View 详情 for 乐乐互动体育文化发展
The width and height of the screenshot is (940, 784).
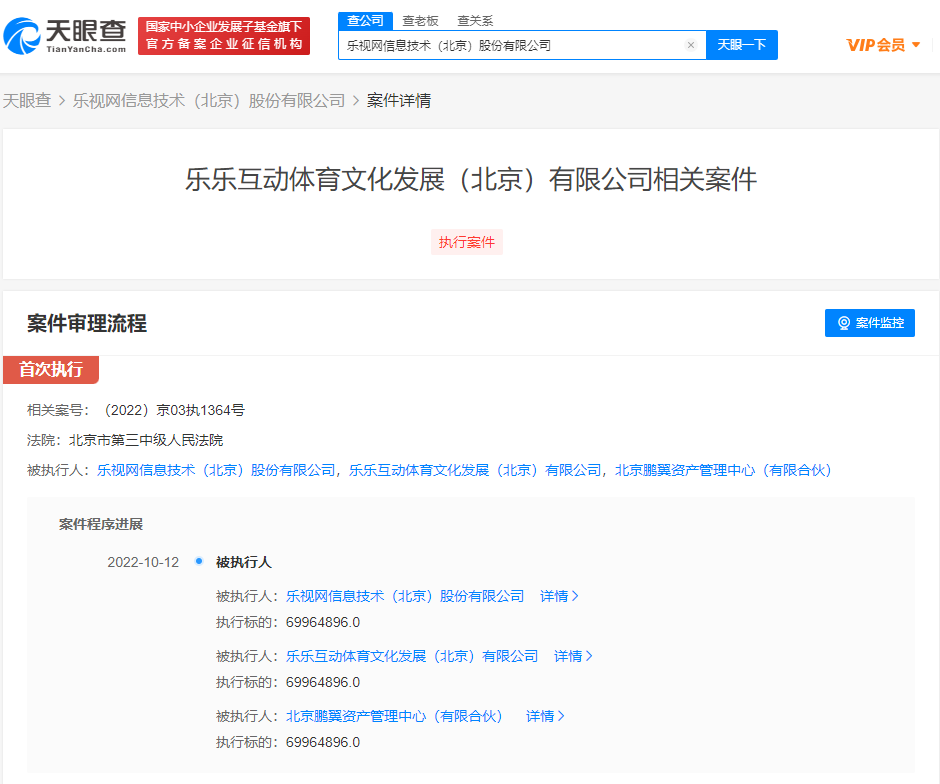(x=573, y=656)
